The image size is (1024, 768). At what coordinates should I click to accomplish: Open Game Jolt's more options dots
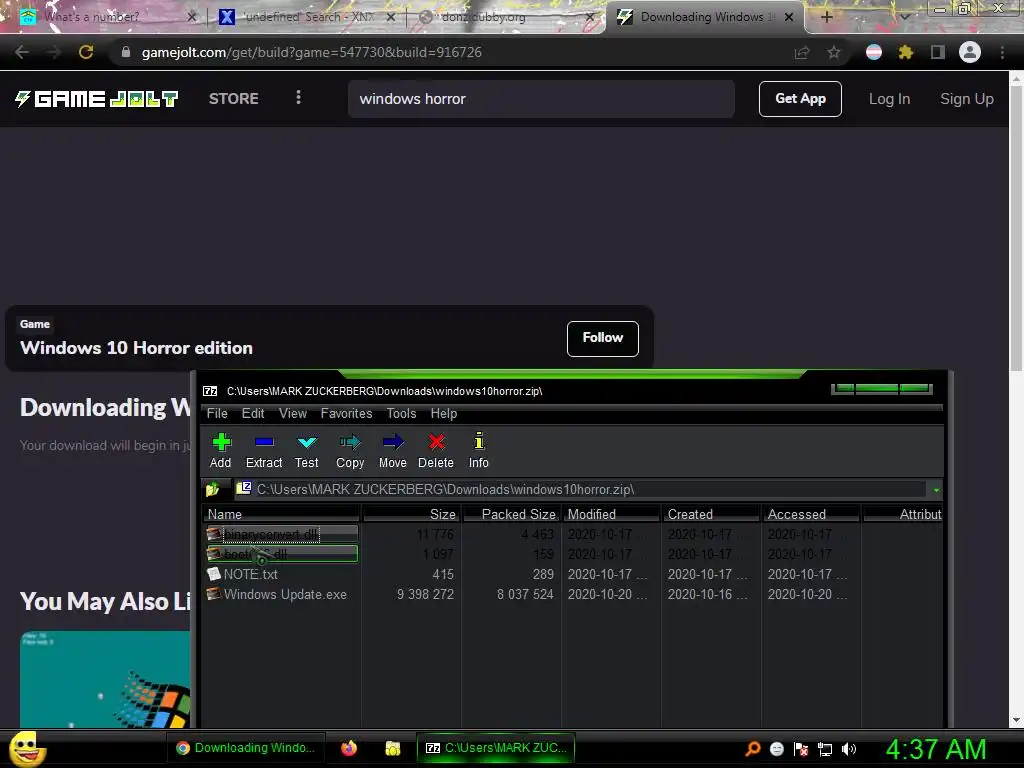tap(298, 97)
